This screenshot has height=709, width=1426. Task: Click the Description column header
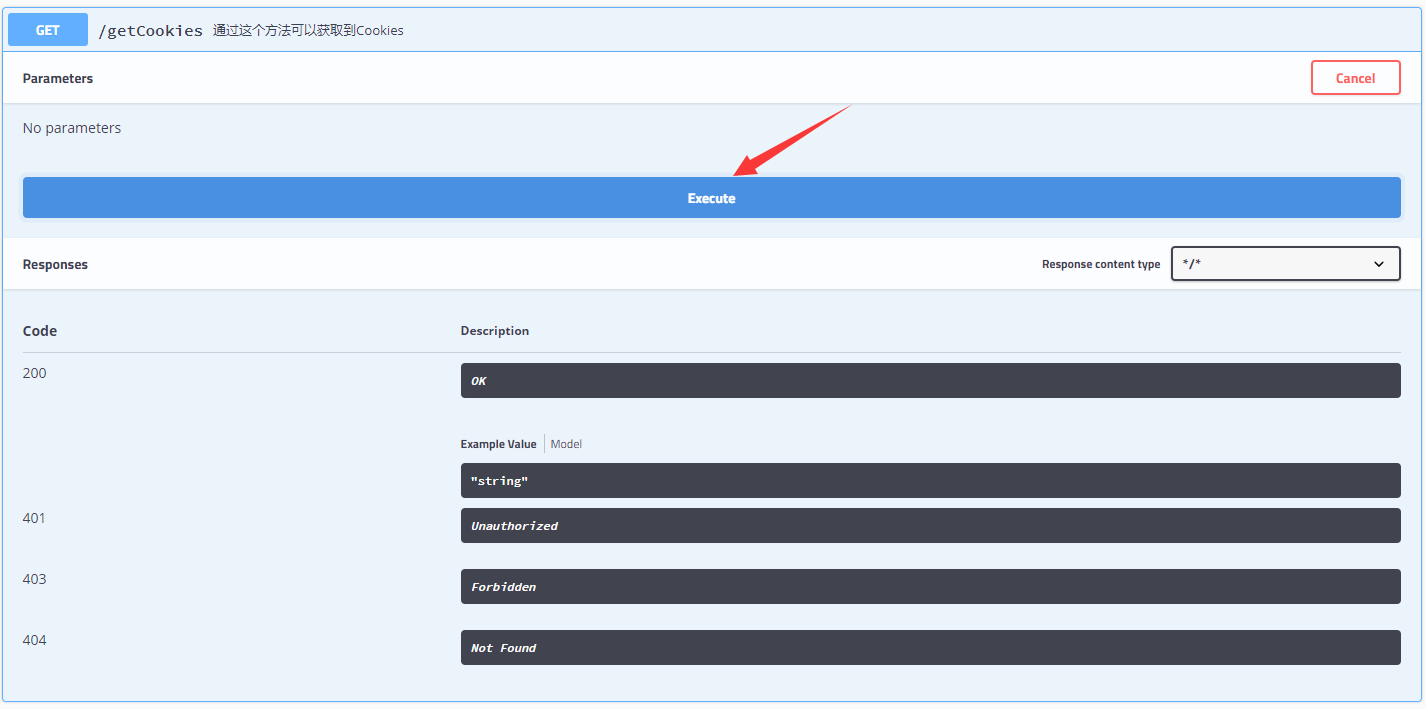click(495, 331)
